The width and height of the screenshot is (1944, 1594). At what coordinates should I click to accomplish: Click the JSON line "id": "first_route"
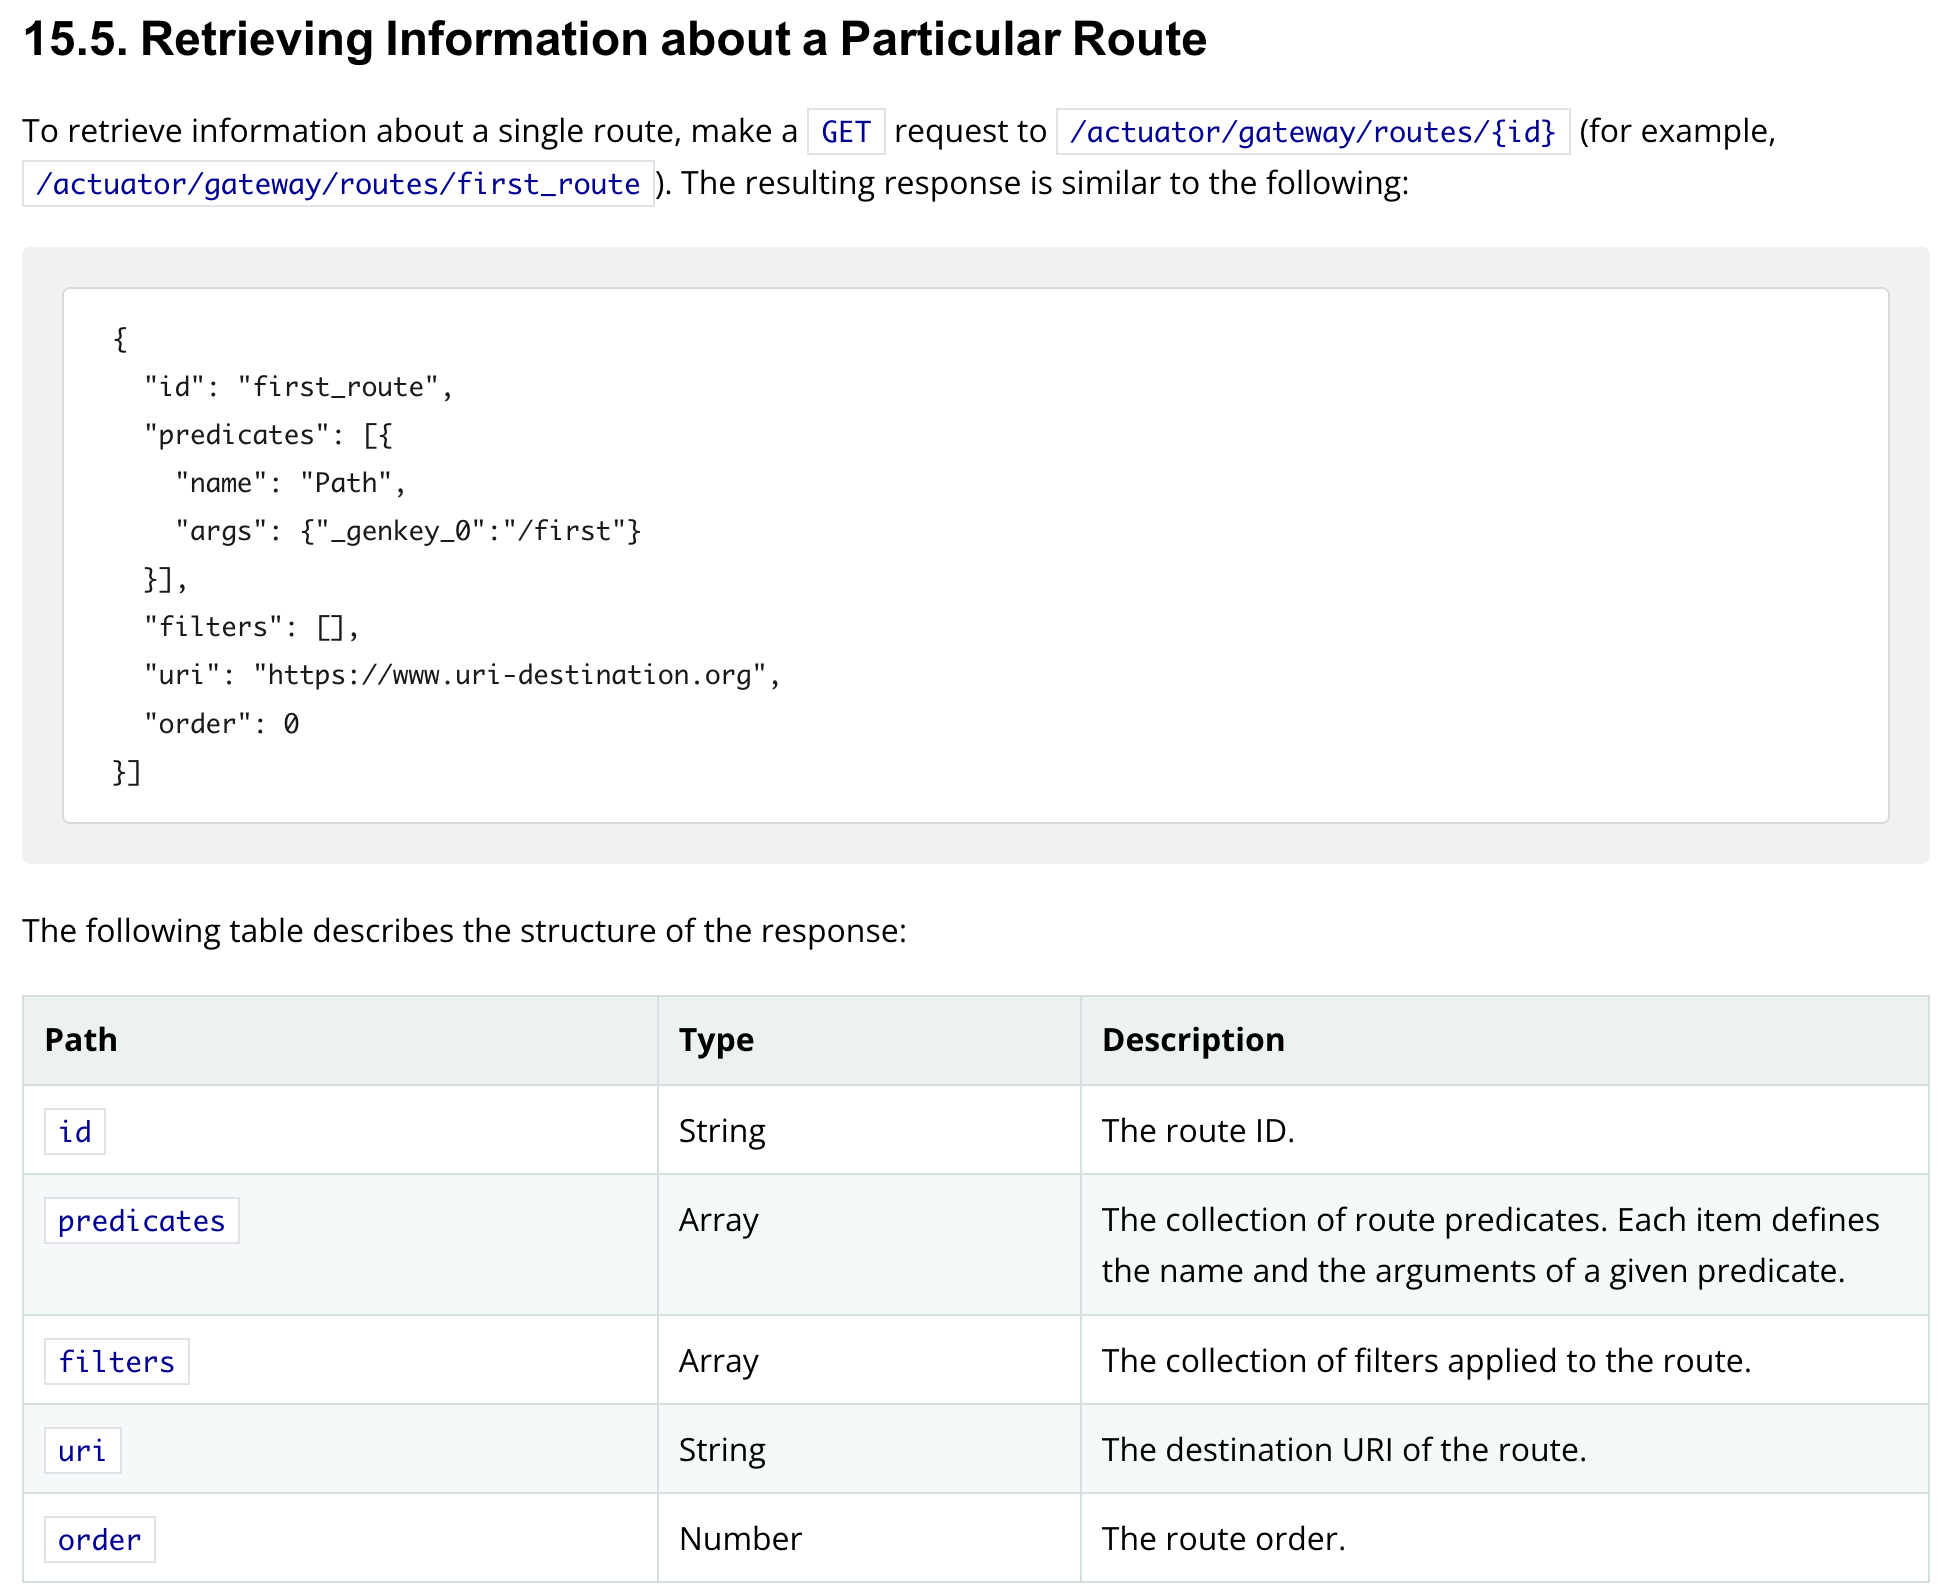click(x=298, y=387)
